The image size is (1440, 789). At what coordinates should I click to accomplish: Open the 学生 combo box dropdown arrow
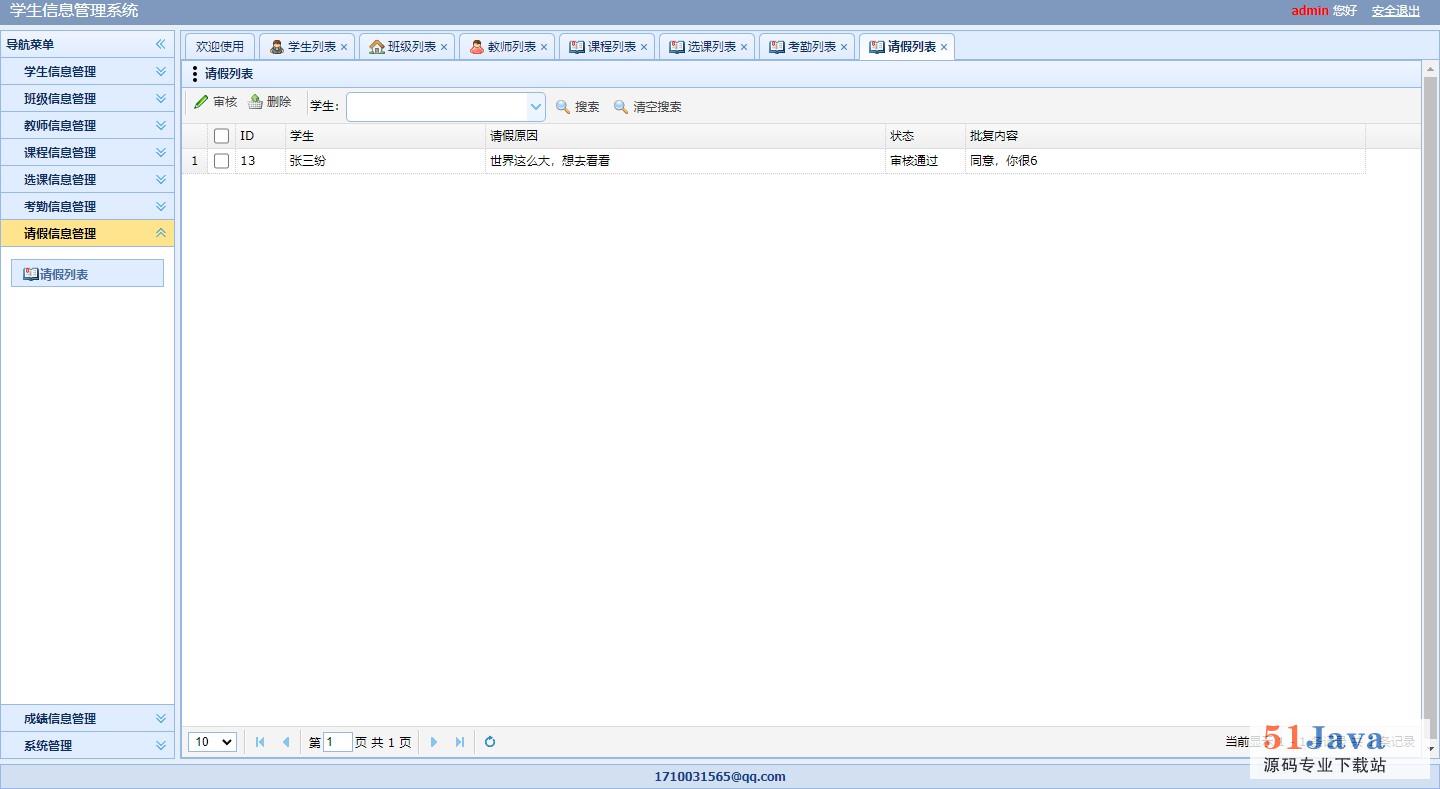point(535,107)
